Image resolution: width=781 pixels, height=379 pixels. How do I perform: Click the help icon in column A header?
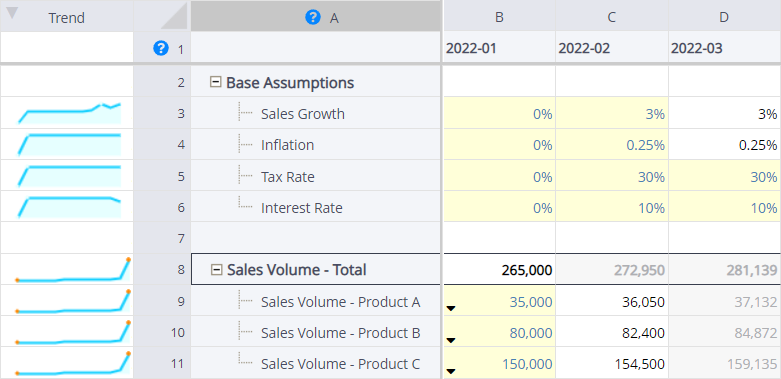312,17
